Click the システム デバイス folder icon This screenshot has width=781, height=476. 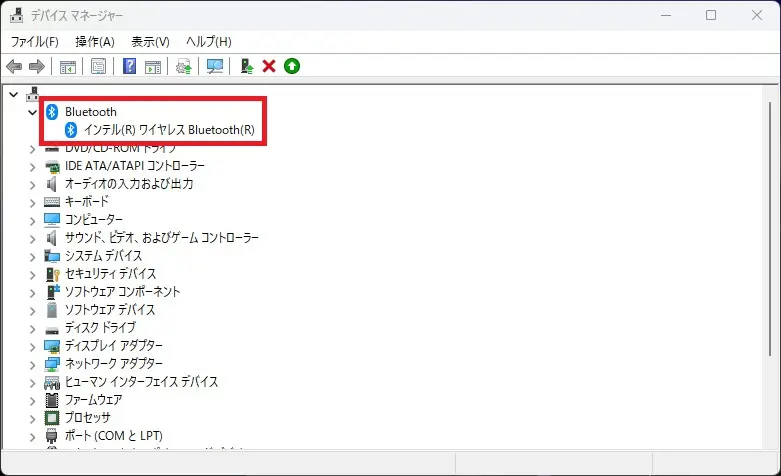(x=52, y=256)
